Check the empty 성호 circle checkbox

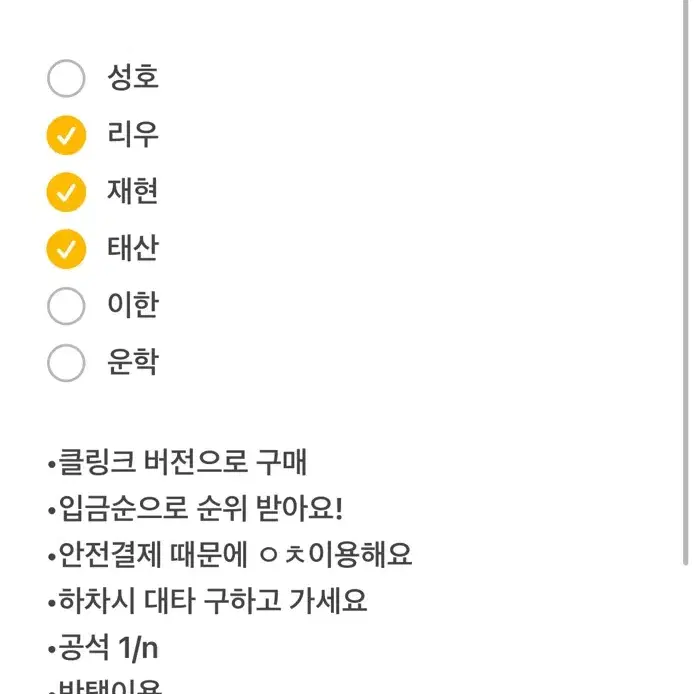click(x=66, y=78)
